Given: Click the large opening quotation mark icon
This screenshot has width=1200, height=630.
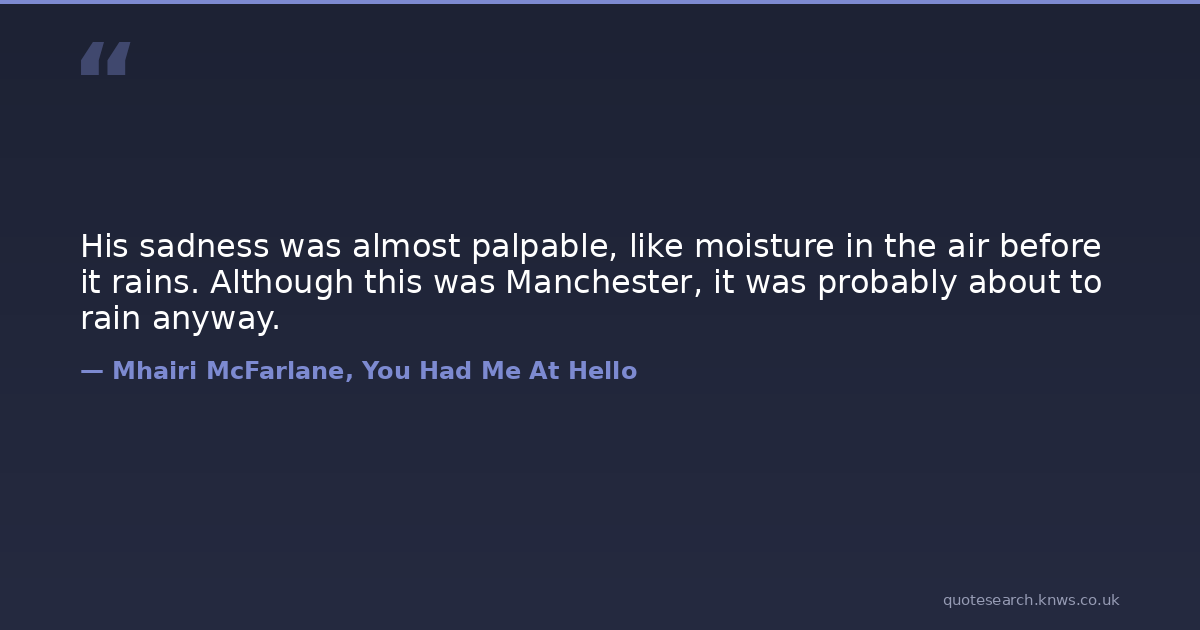Looking at the screenshot, I should coord(105,59).
